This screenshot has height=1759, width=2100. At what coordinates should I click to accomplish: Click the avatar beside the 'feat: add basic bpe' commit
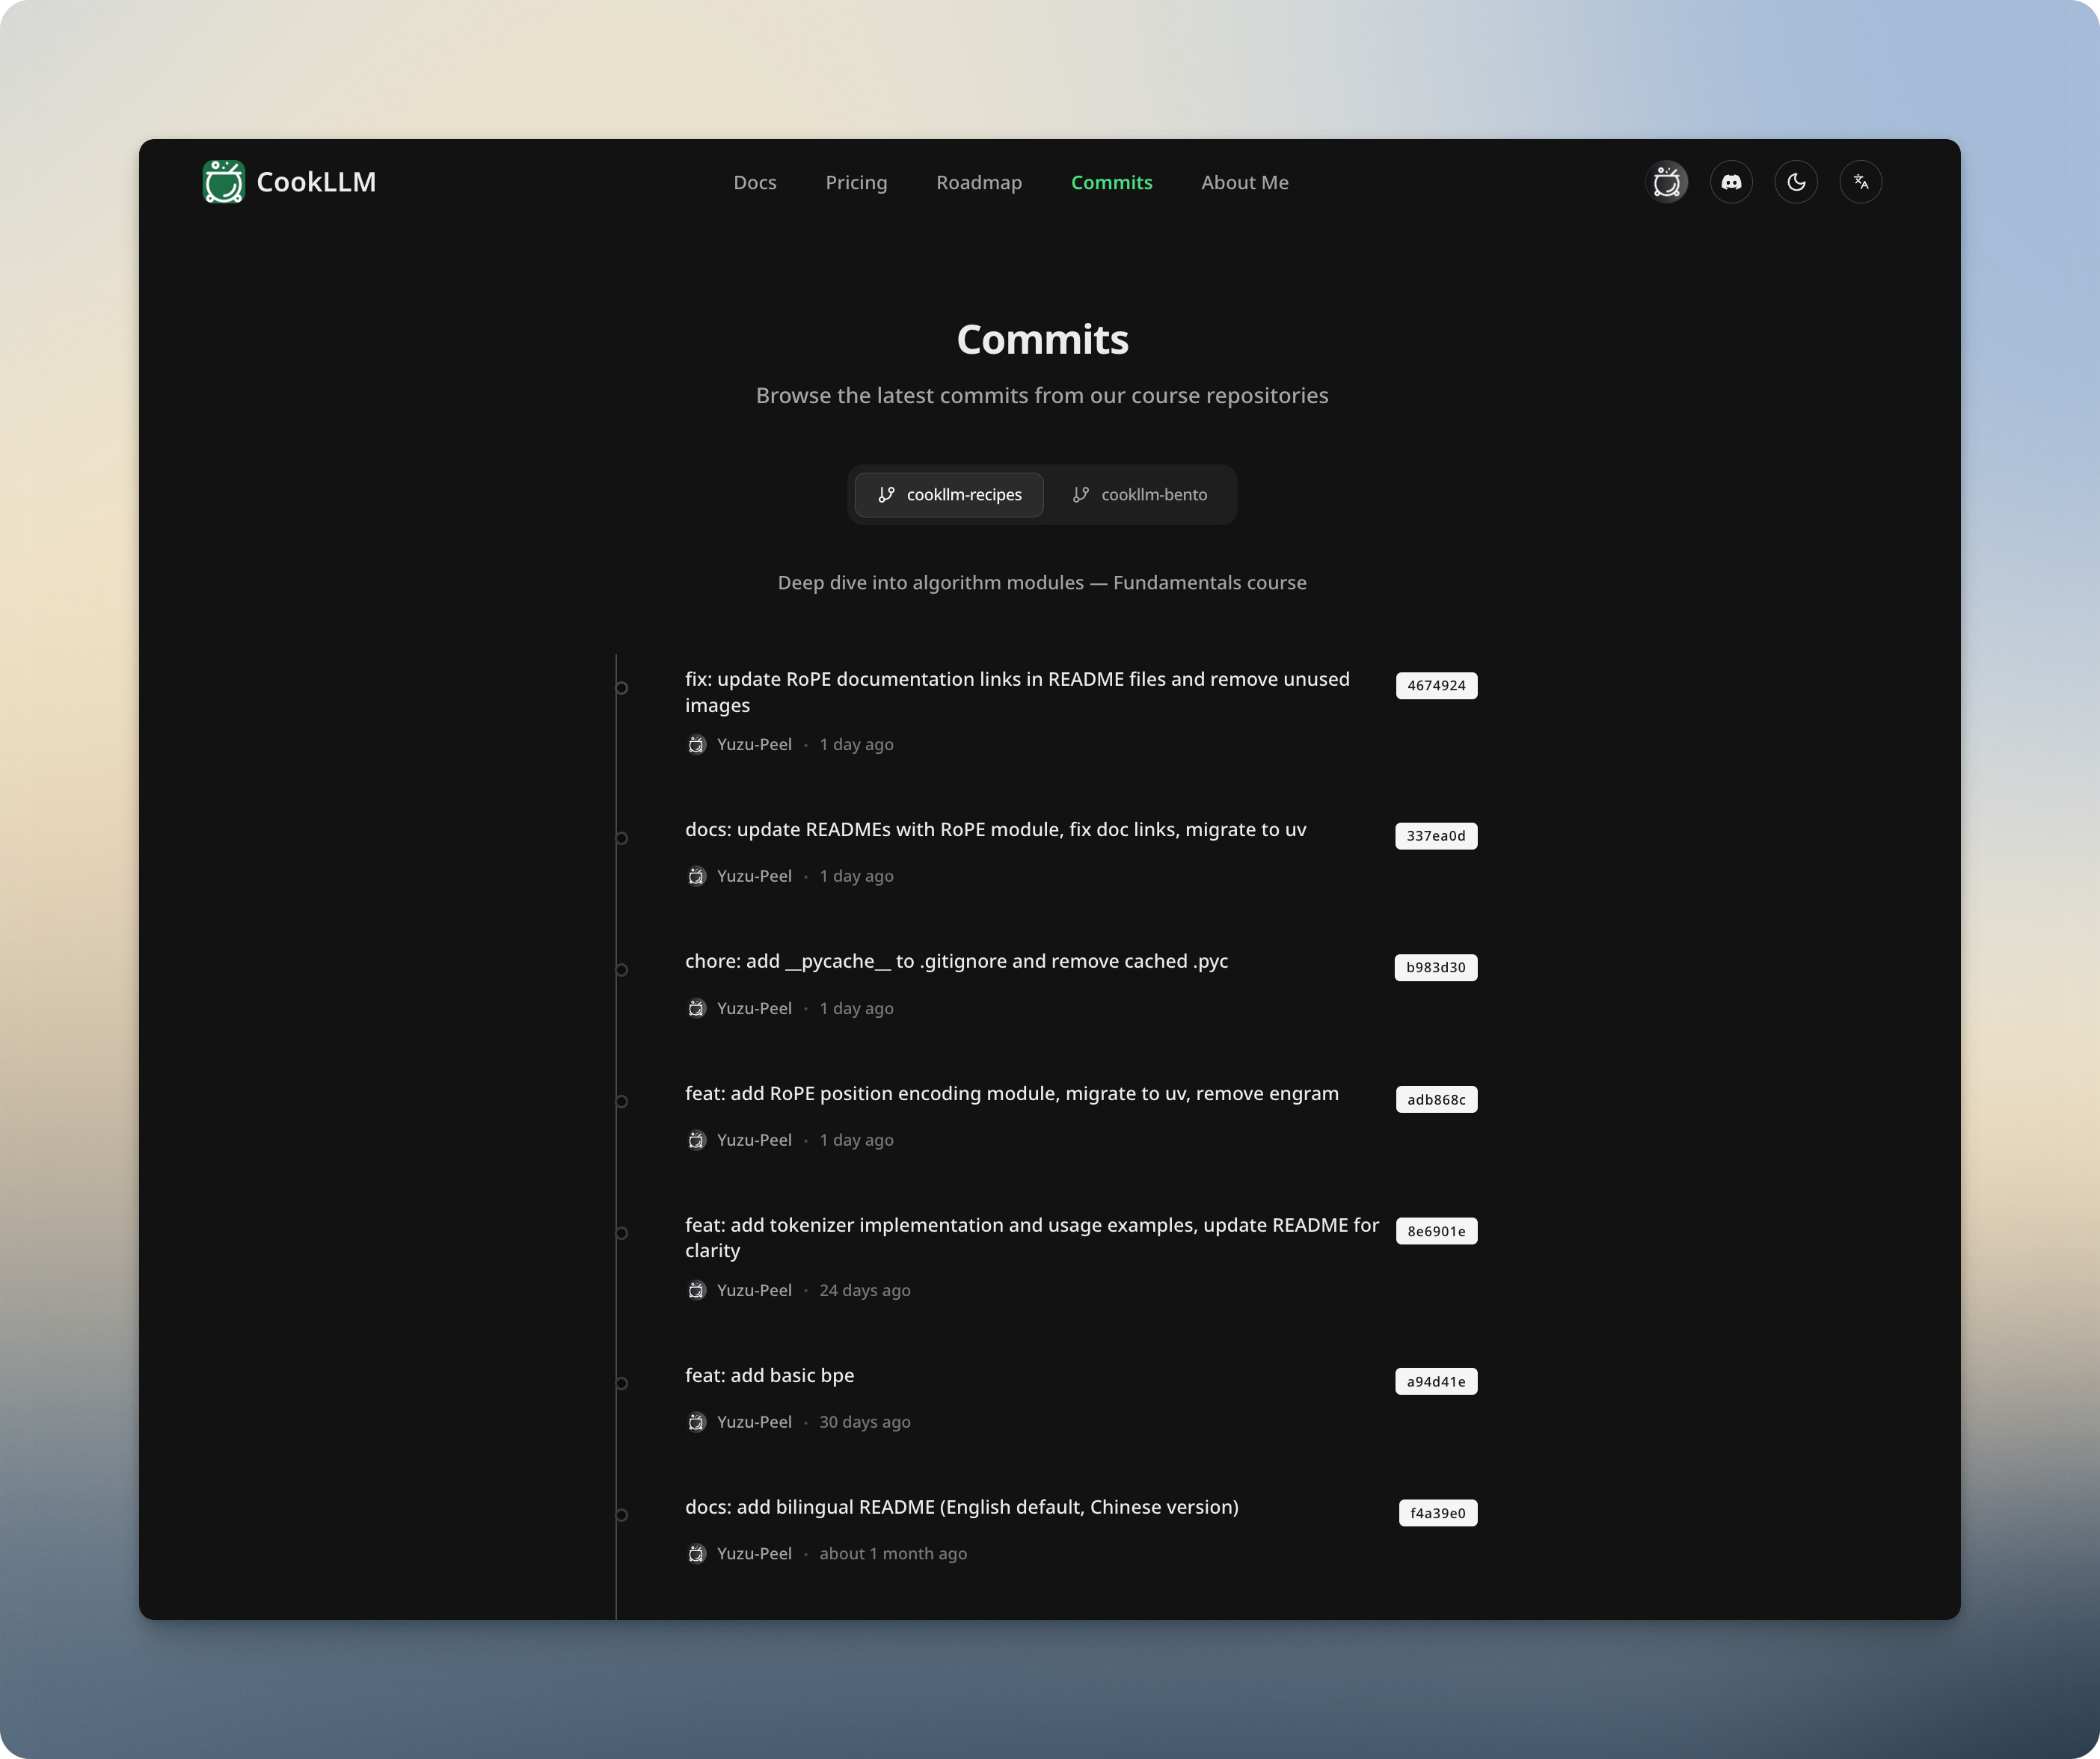(x=696, y=1421)
